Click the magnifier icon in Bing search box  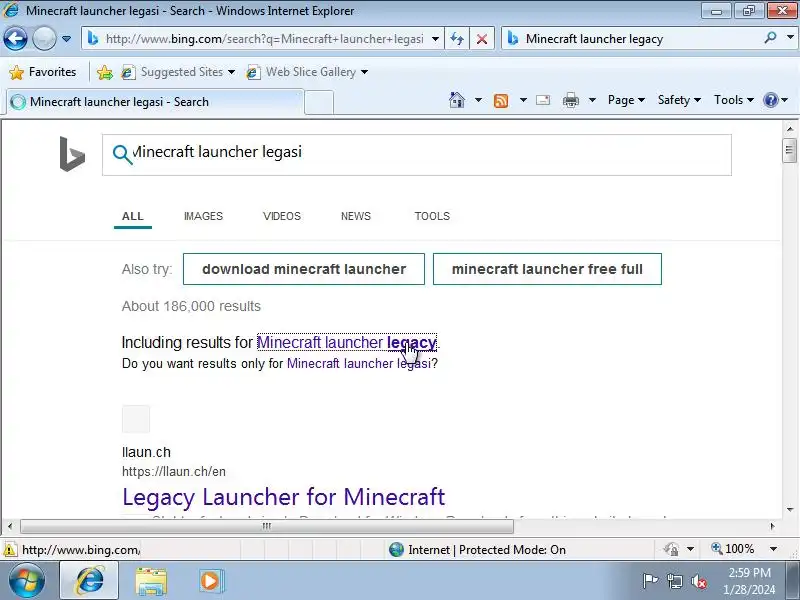pyautogui.click(x=122, y=154)
